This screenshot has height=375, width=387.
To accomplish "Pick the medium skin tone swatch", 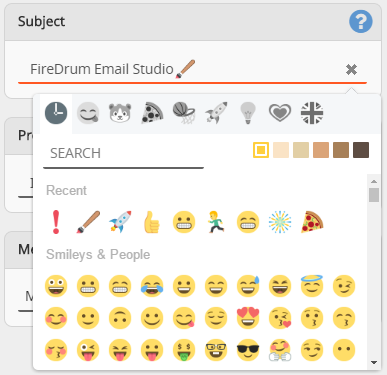I will 321,150.
